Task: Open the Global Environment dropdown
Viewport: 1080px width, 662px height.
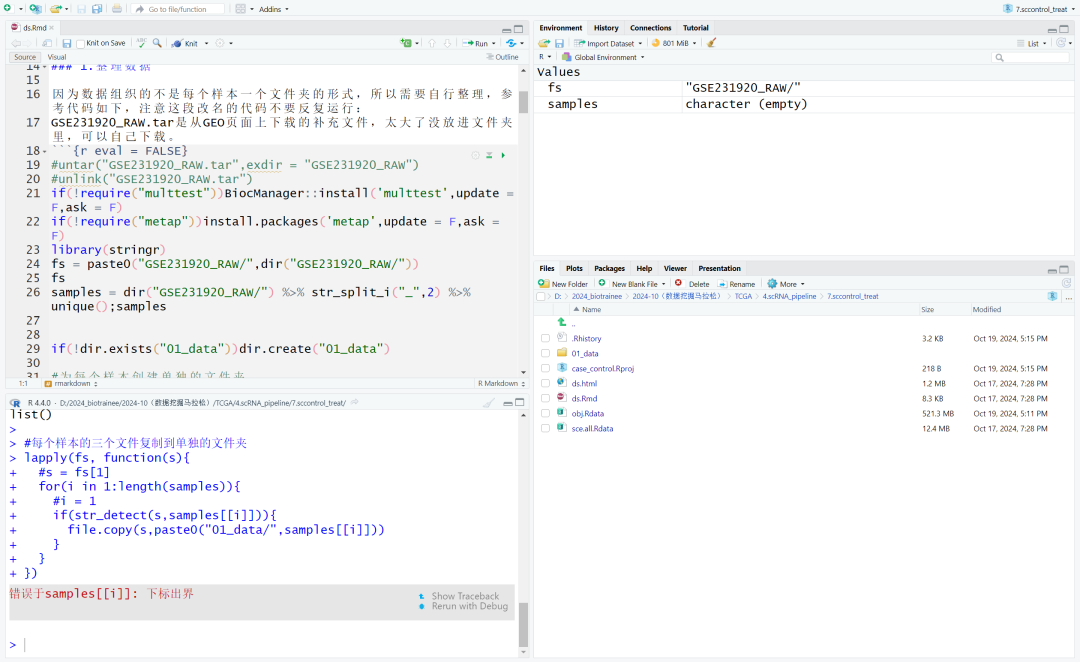Action: click(x=603, y=57)
